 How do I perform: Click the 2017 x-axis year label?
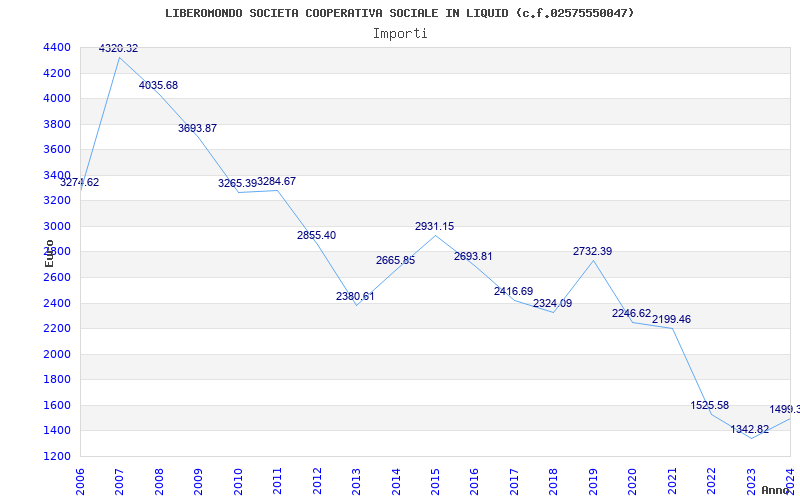pyautogui.click(x=514, y=481)
